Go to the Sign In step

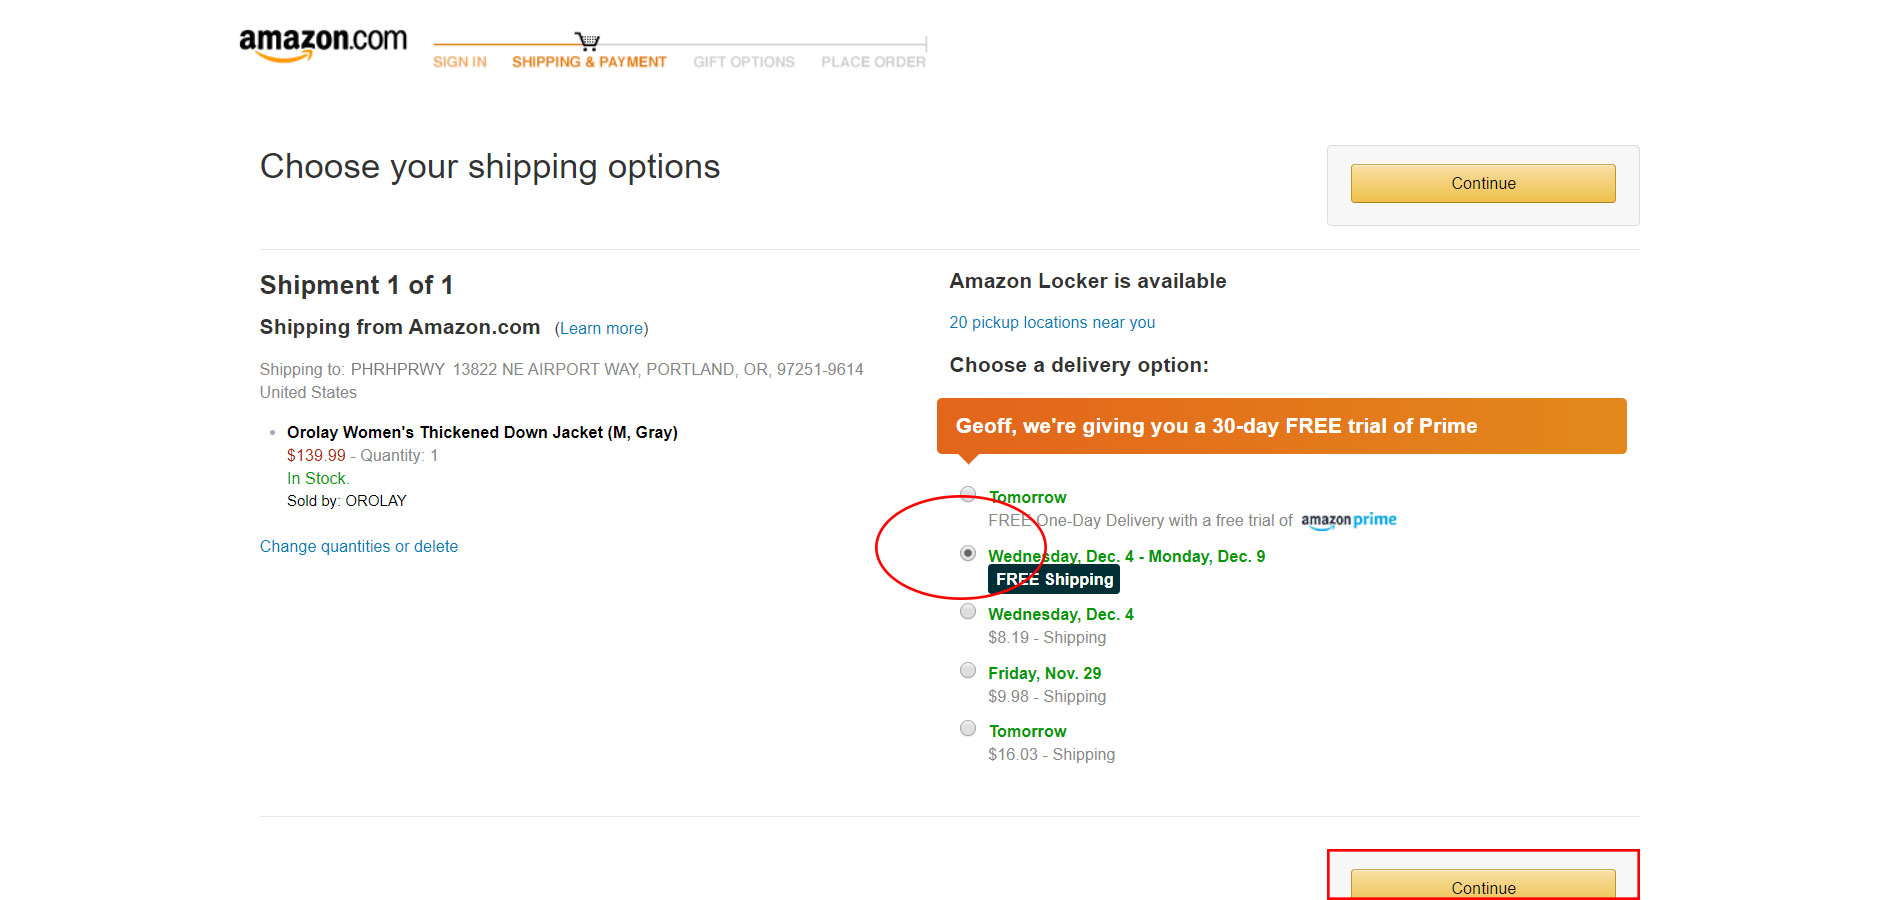(x=460, y=62)
